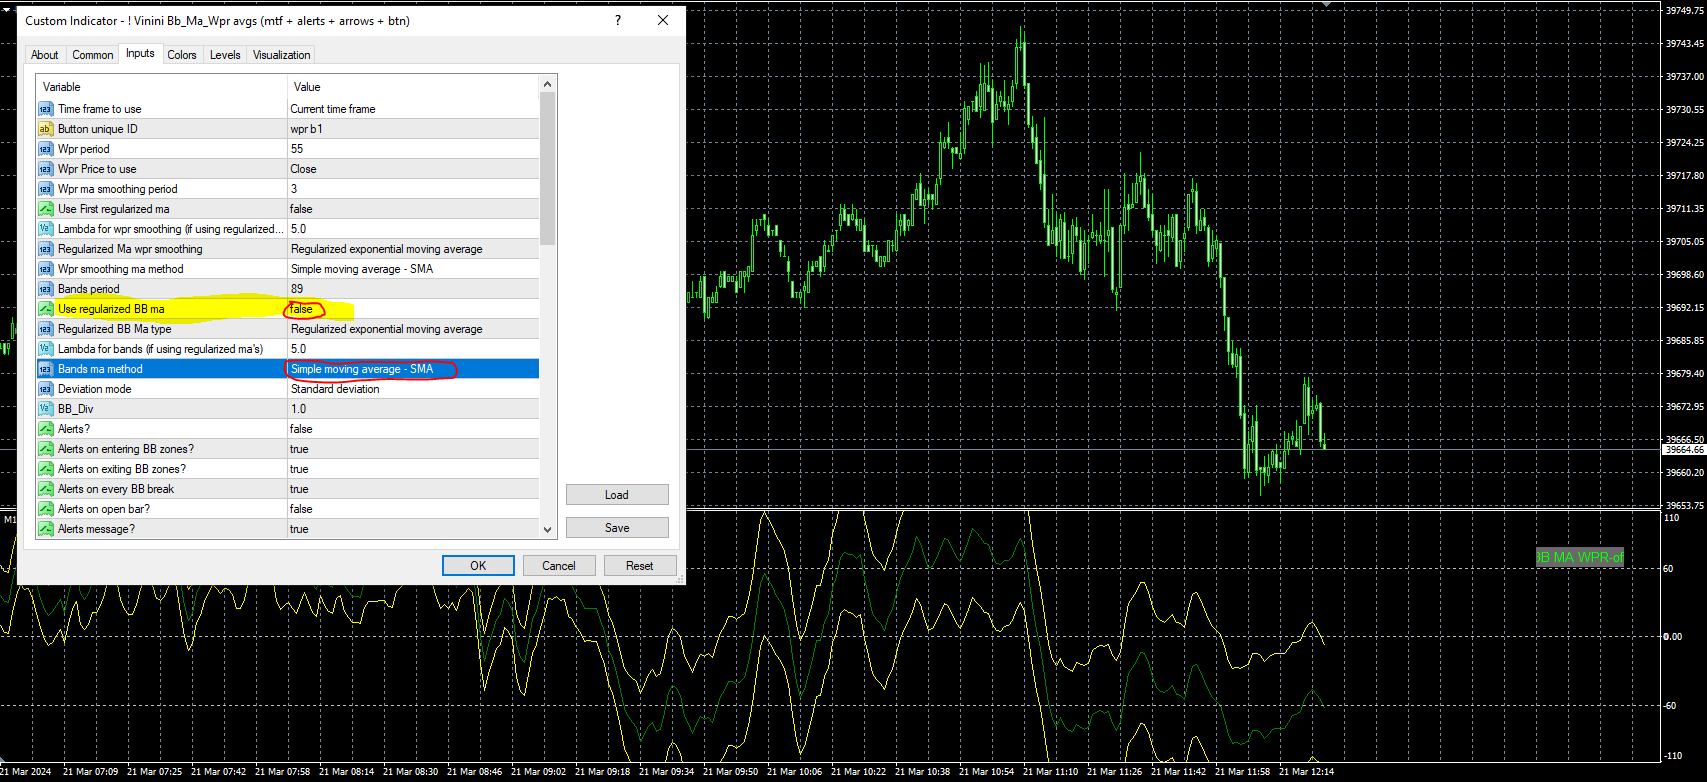Click the BB MA WPR chart toggle button
Viewport: 1707px width, 782px height.
tap(1580, 557)
